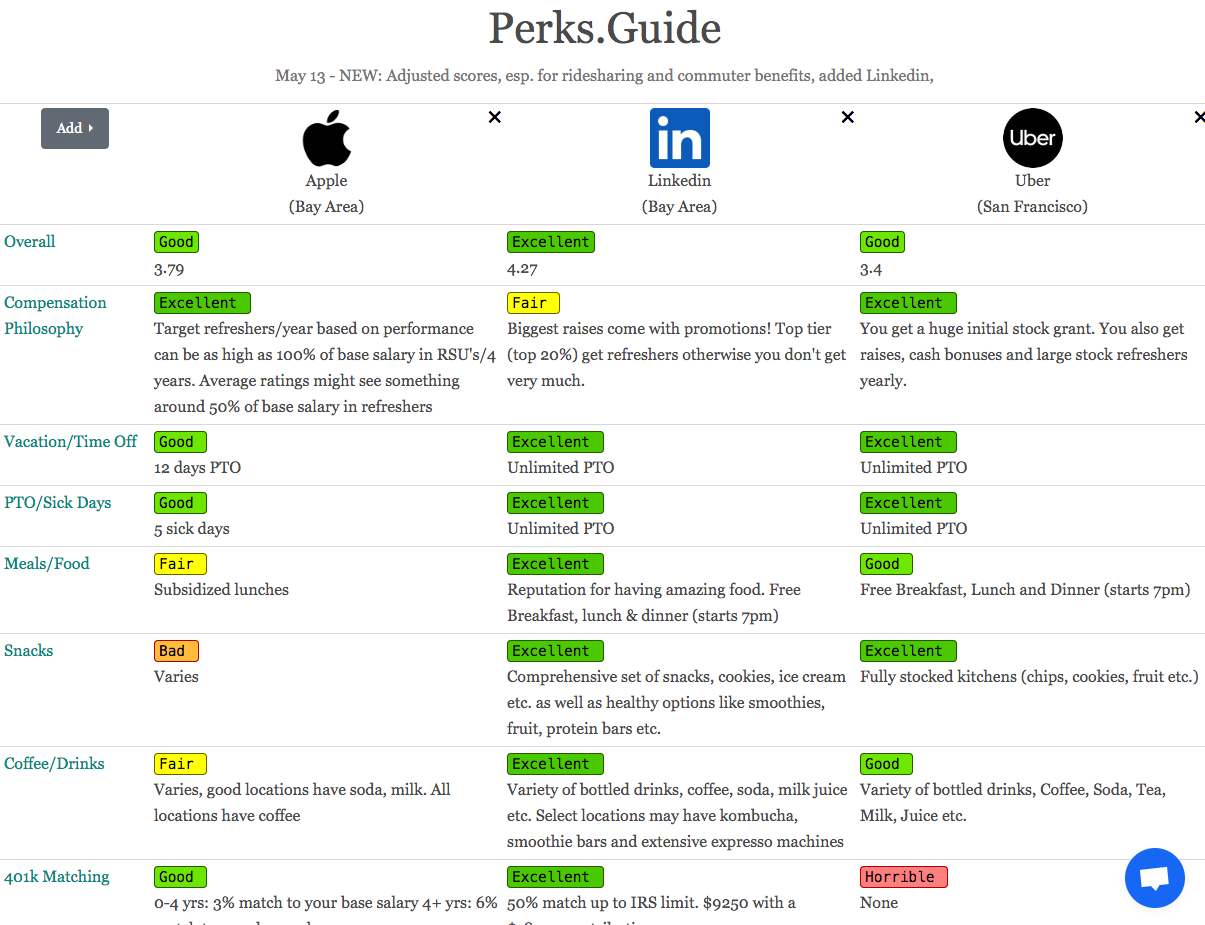The height and width of the screenshot is (925, 1205).
Task: Close the Uber comparison column
Action: click(x=1199, y=117)
